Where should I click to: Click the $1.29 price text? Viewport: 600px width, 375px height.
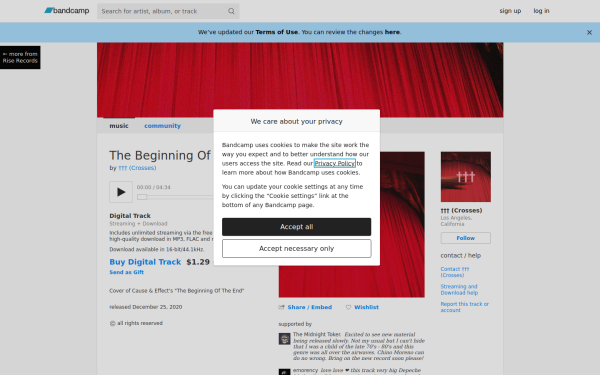pos(198,262)
